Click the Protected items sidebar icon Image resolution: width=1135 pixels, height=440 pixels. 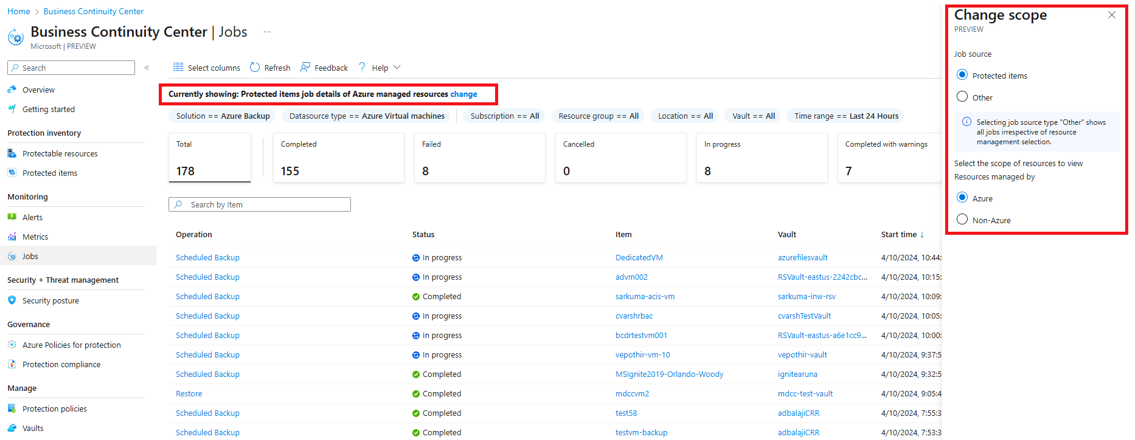point(12,173)
